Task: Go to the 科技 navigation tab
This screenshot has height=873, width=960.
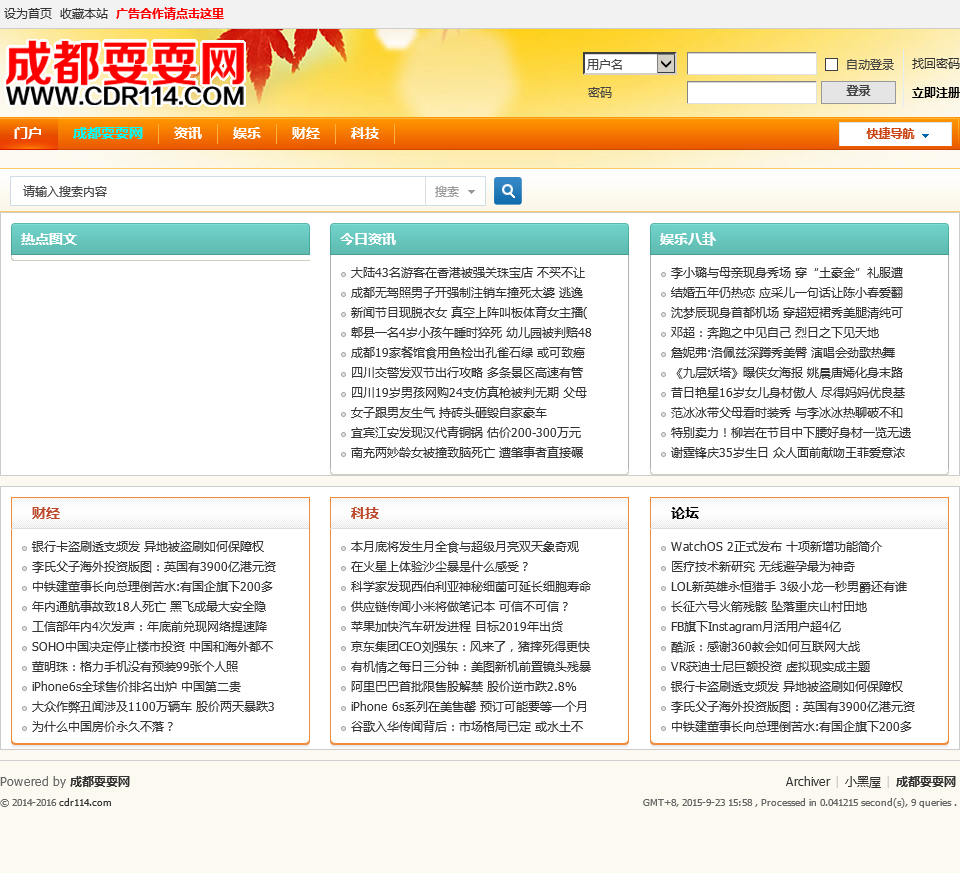Action: [x=364, y=134]
